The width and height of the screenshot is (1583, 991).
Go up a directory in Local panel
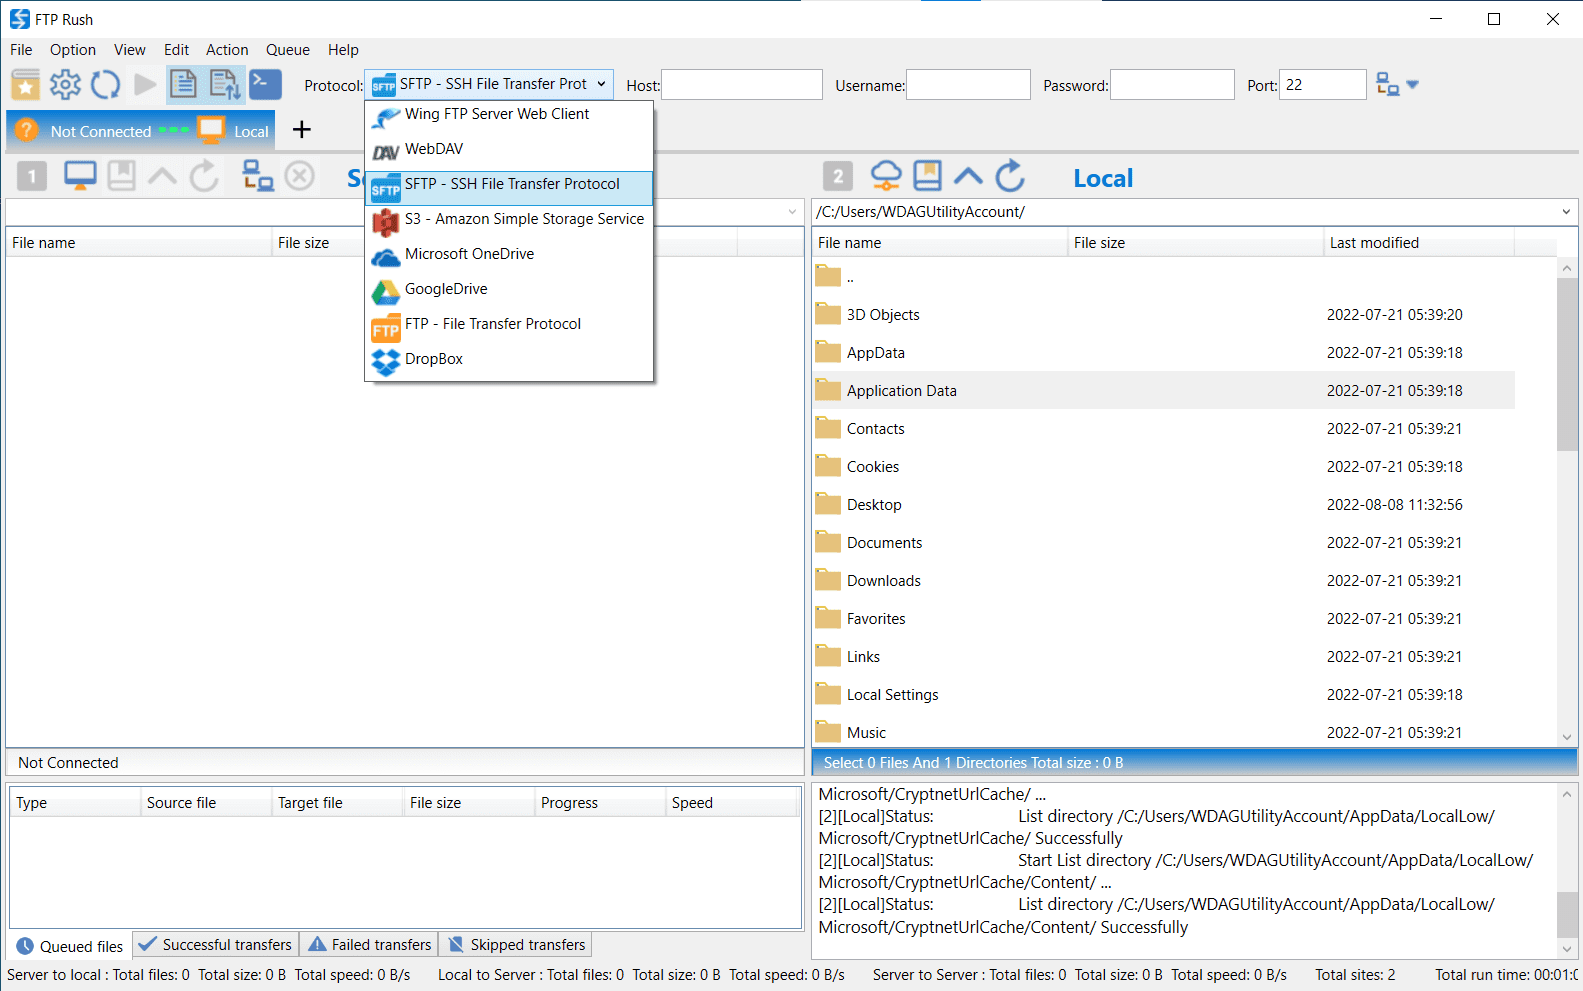point(968,177)
